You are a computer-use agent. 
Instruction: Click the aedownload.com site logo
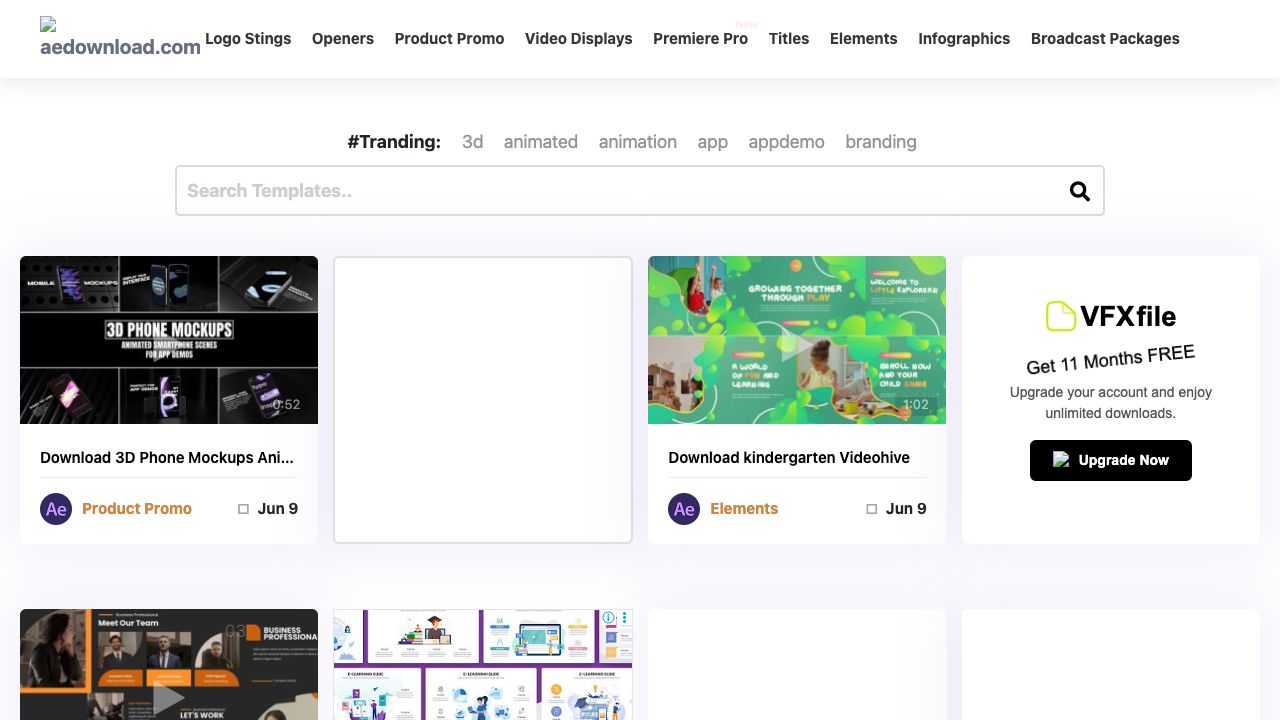[x=120, y=38]
